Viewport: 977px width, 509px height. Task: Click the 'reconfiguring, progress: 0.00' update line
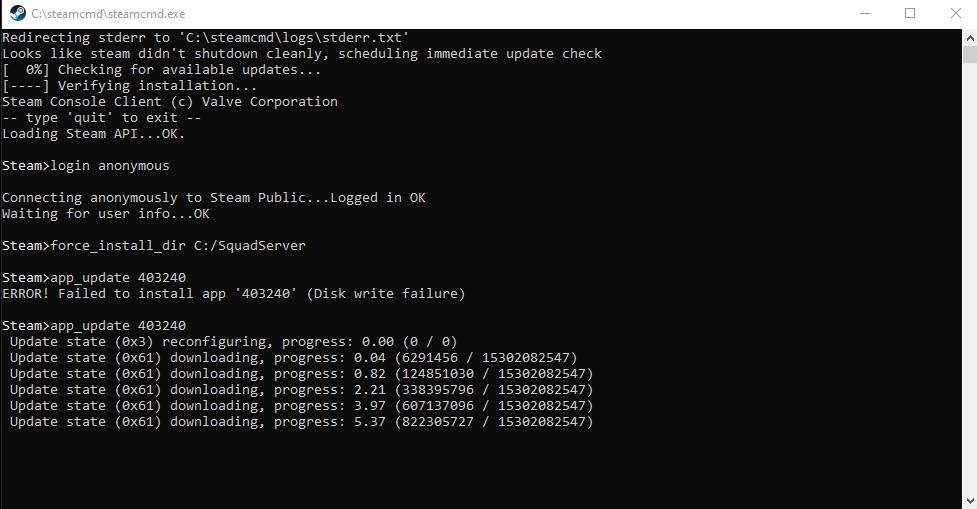(x=234, y=341)
